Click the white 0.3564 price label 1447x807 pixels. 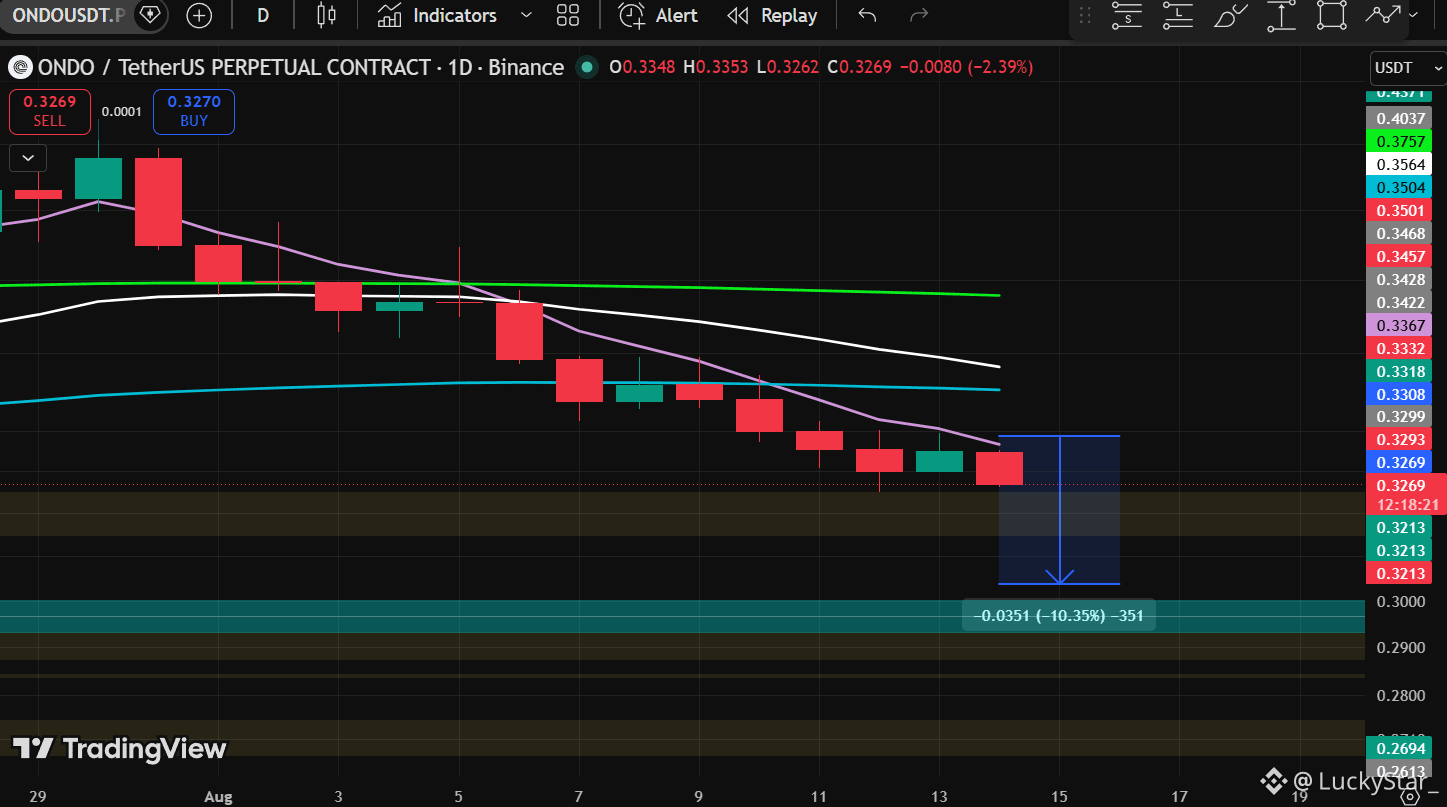(1399, 164)
